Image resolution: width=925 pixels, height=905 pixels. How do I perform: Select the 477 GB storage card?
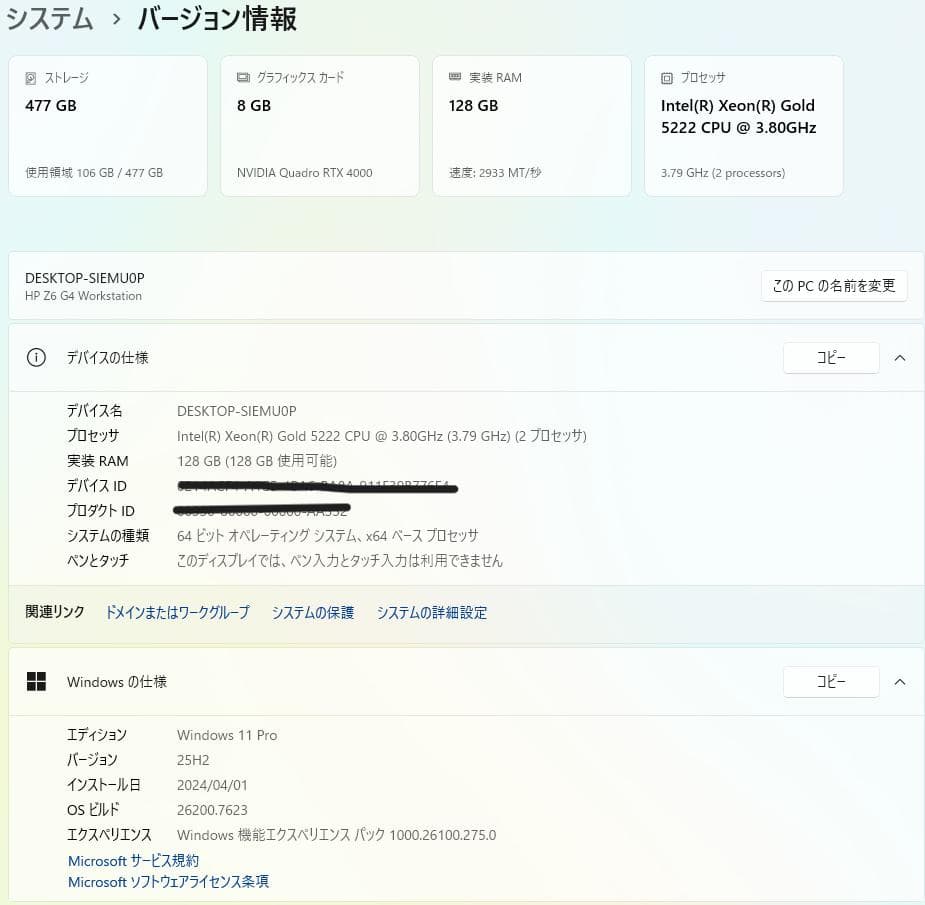[x=107, y=125]
